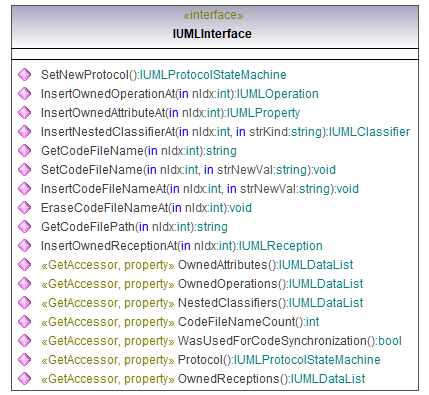Click the diamond icon beside InsertCodeFileNameAt
This screenshot has height=395, width=429.
pos(24,189)
